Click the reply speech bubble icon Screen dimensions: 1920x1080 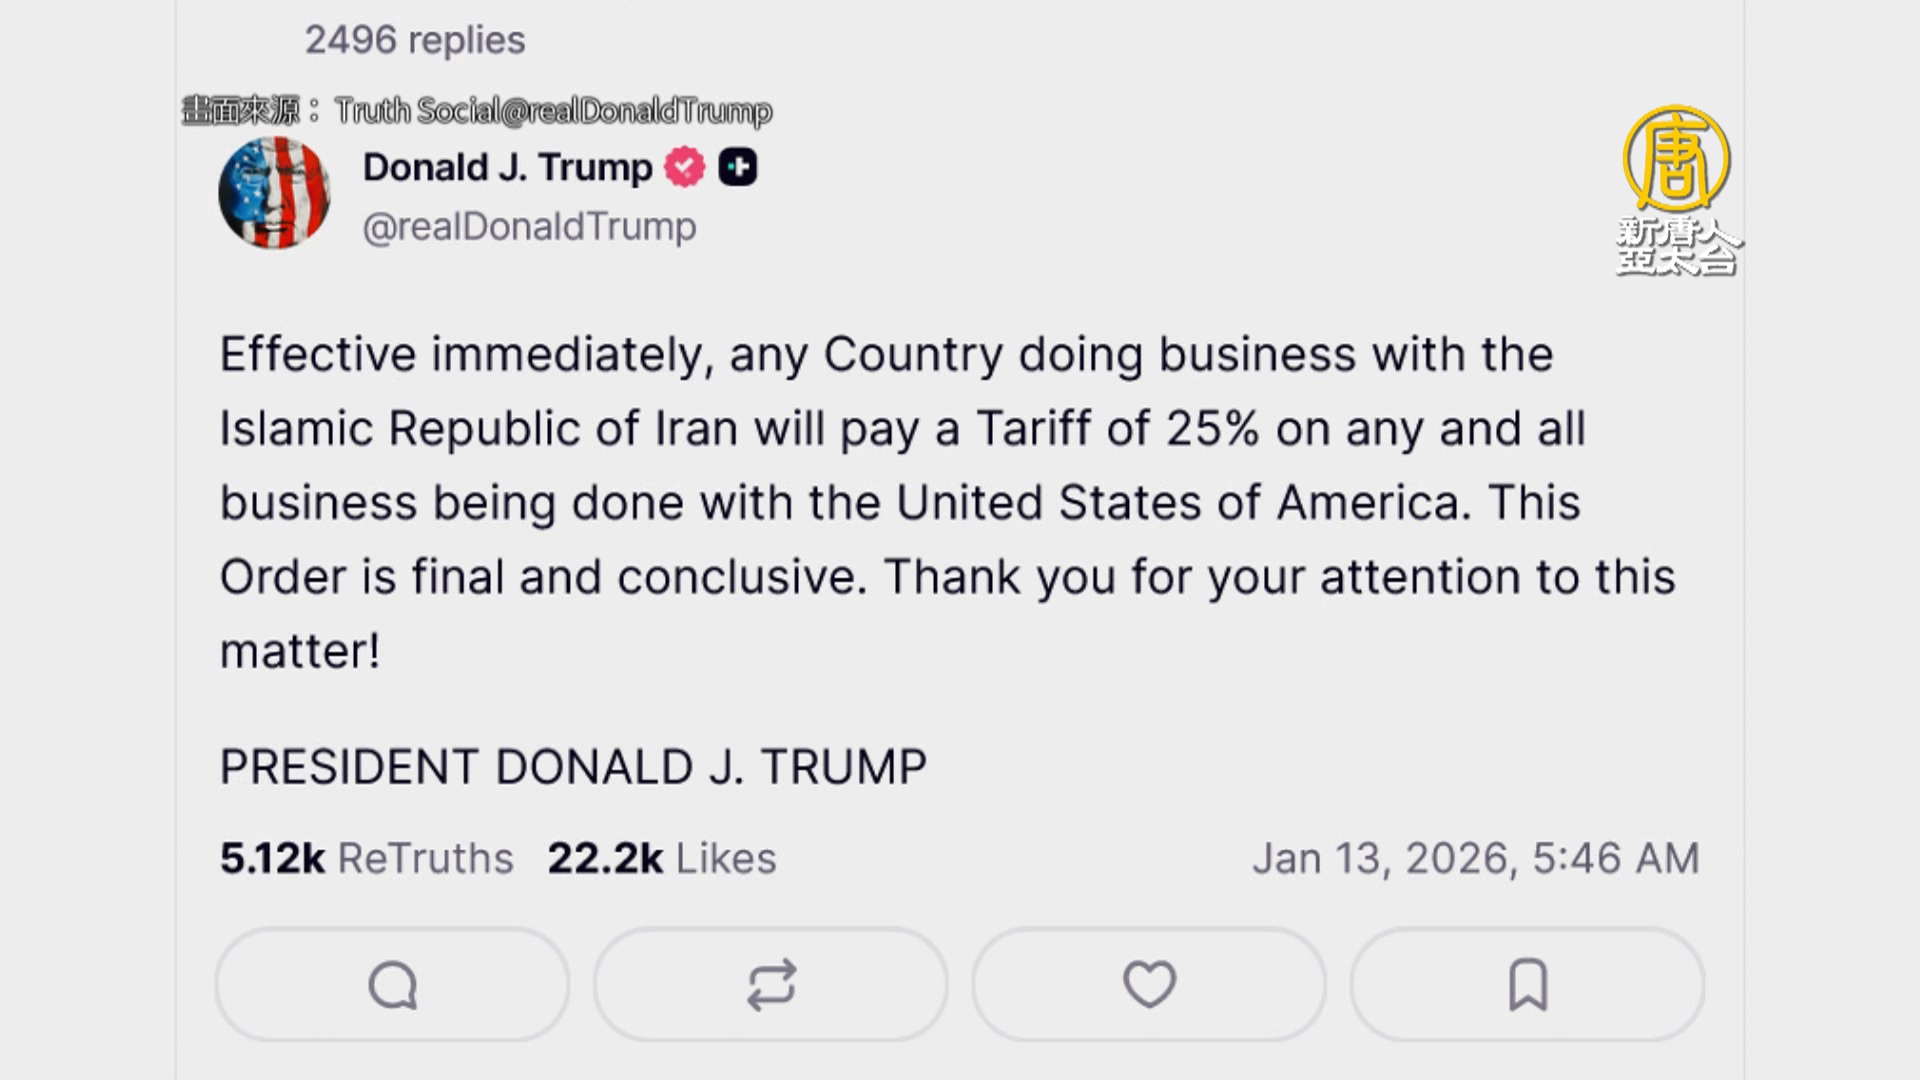pyautogui.click(x=392, y=985)
